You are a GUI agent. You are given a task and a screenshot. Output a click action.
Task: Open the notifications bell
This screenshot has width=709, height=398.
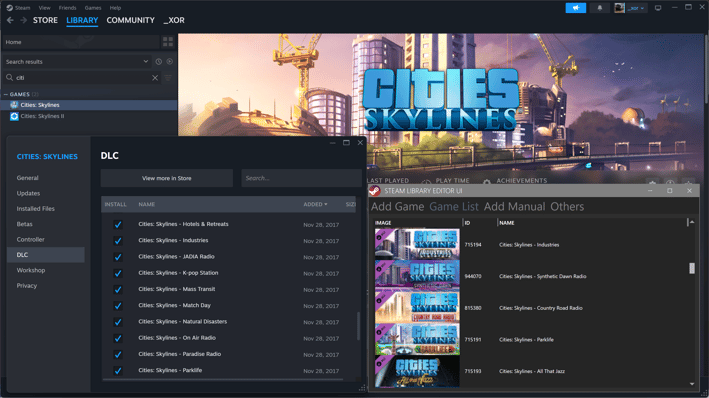pyautogui.click(x=600, y=8)
